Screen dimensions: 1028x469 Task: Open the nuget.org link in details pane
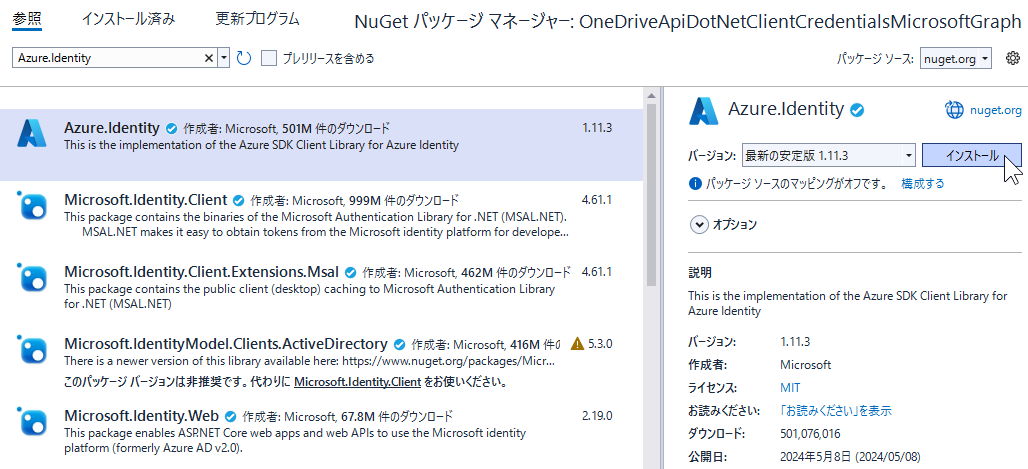coord(996,110)
